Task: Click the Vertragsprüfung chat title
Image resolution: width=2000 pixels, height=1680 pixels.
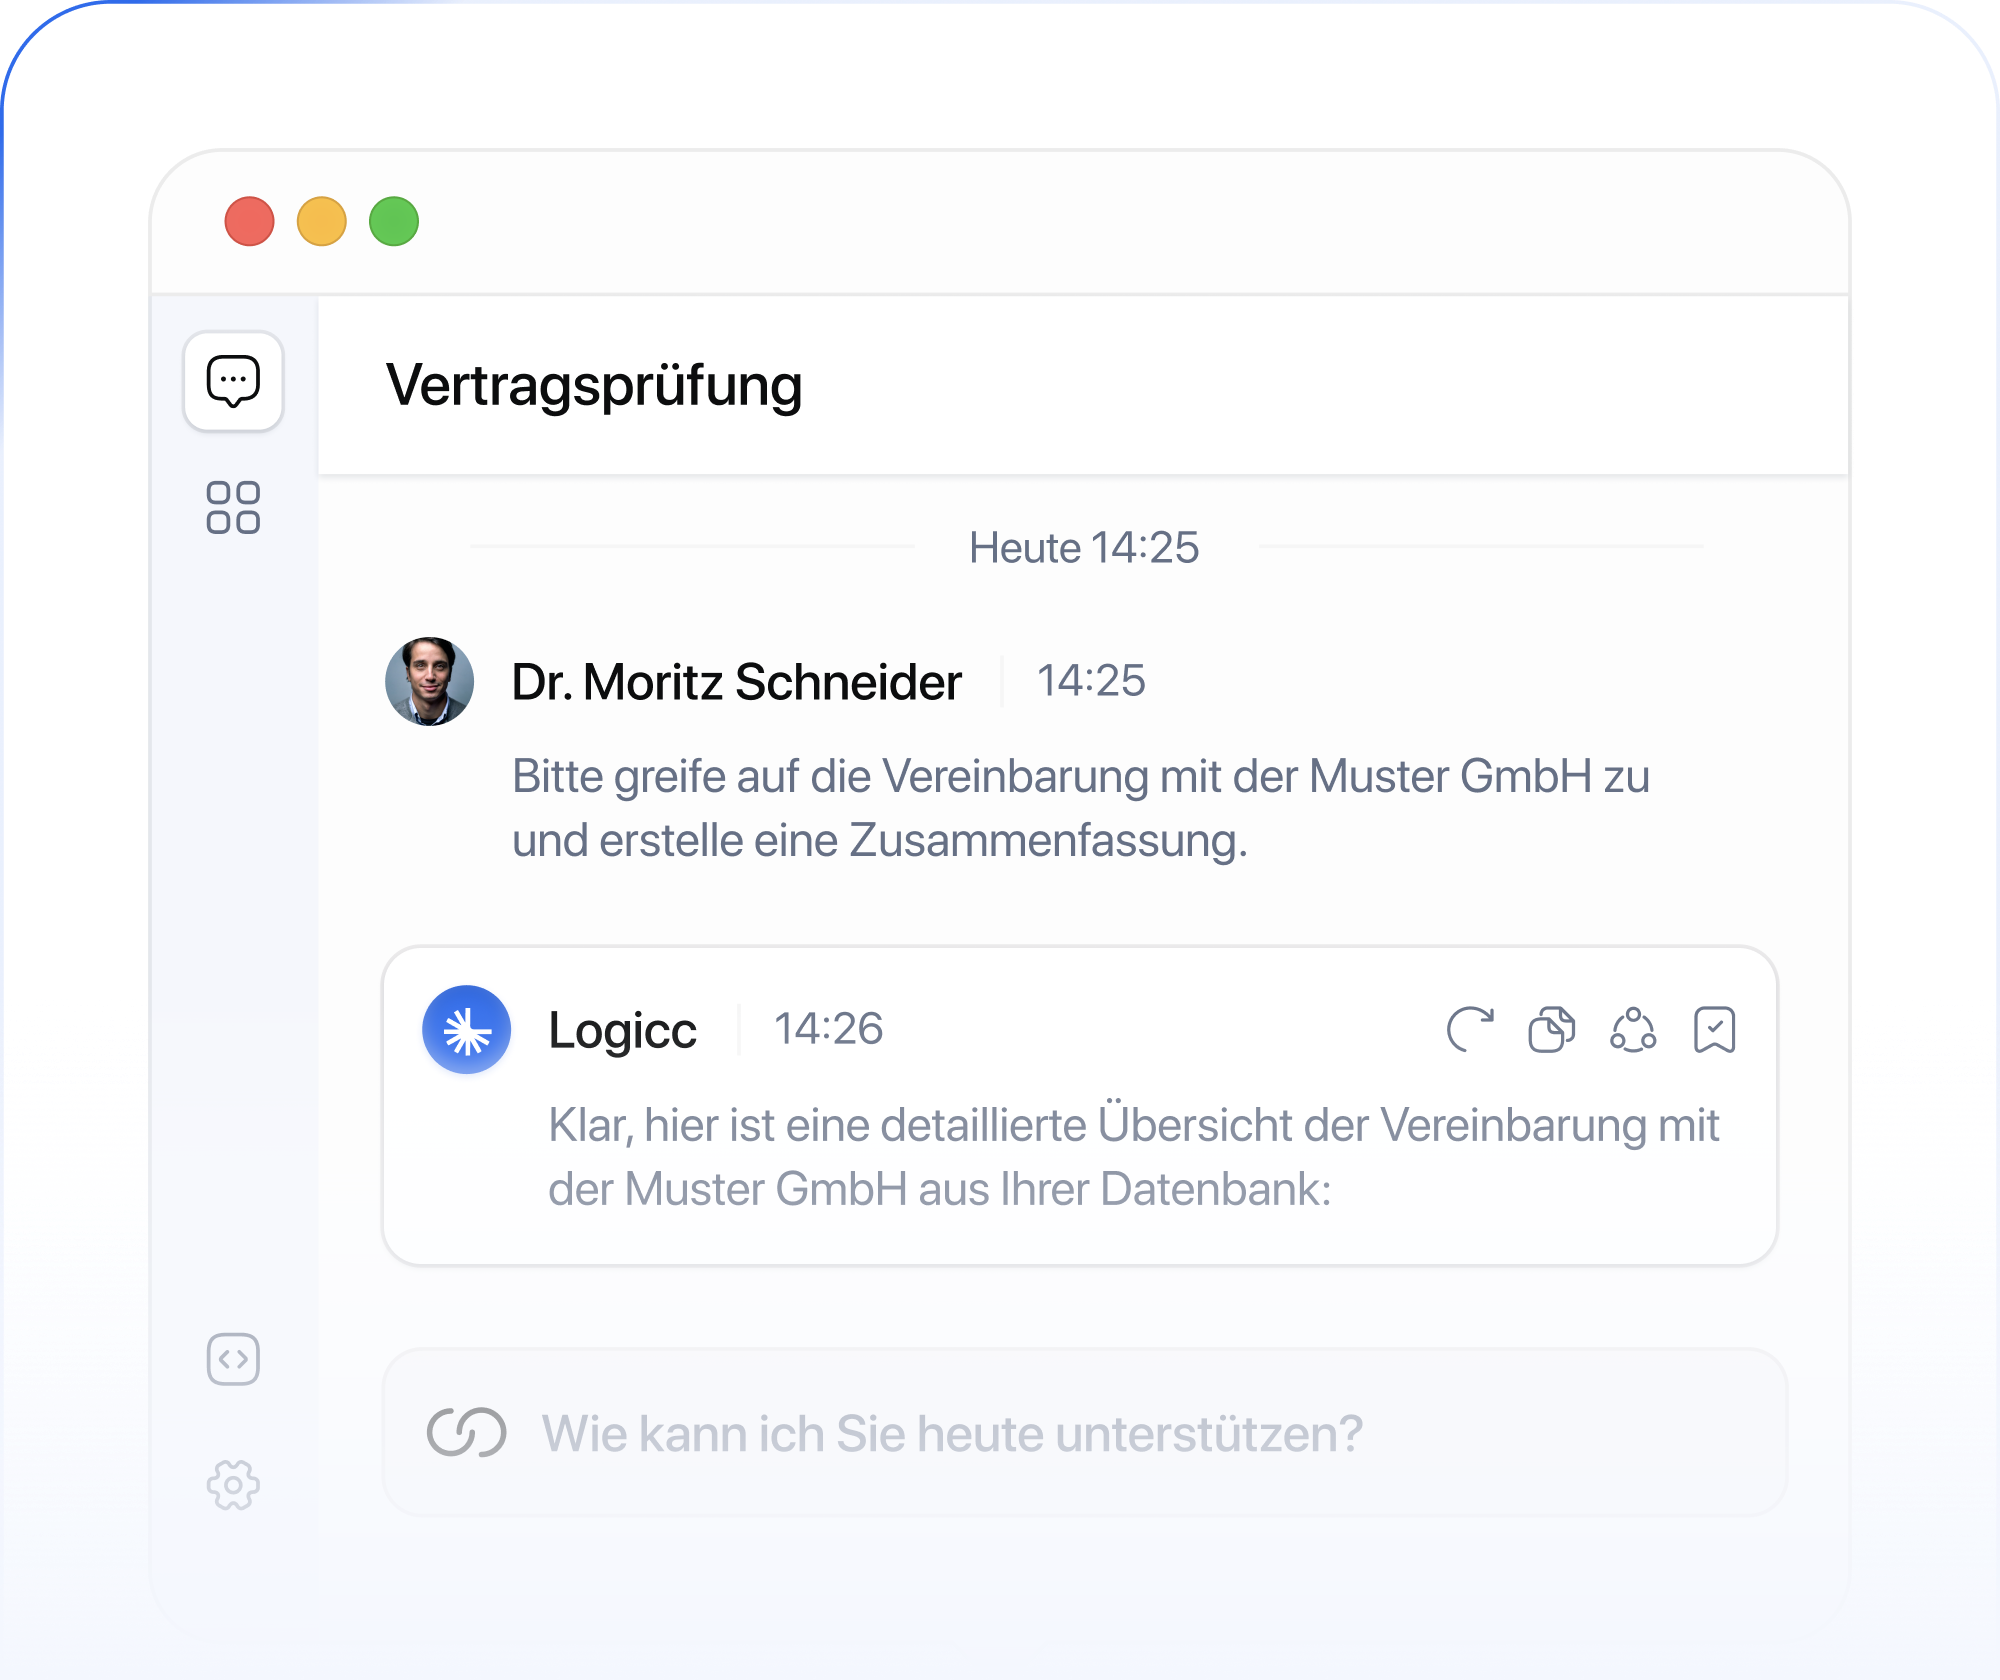Action: [x=594, y=386]
